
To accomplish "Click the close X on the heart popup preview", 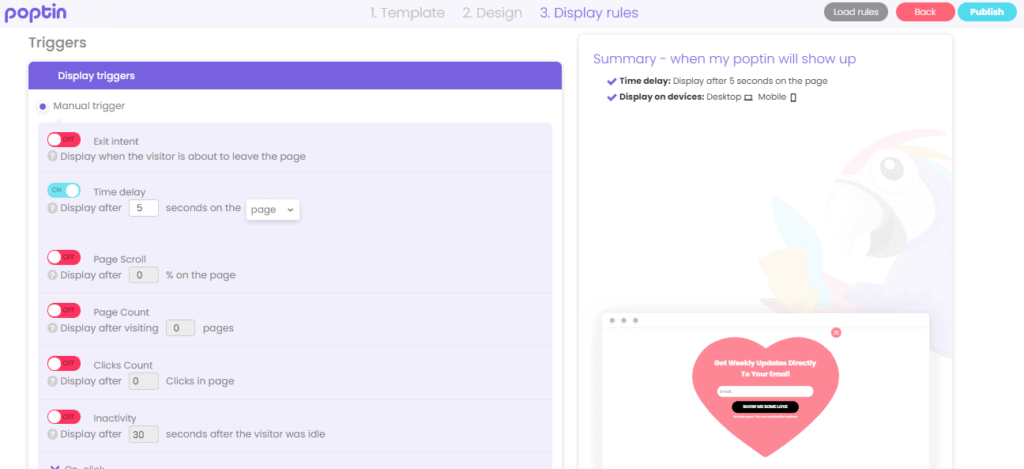I will tap(836, 332).
